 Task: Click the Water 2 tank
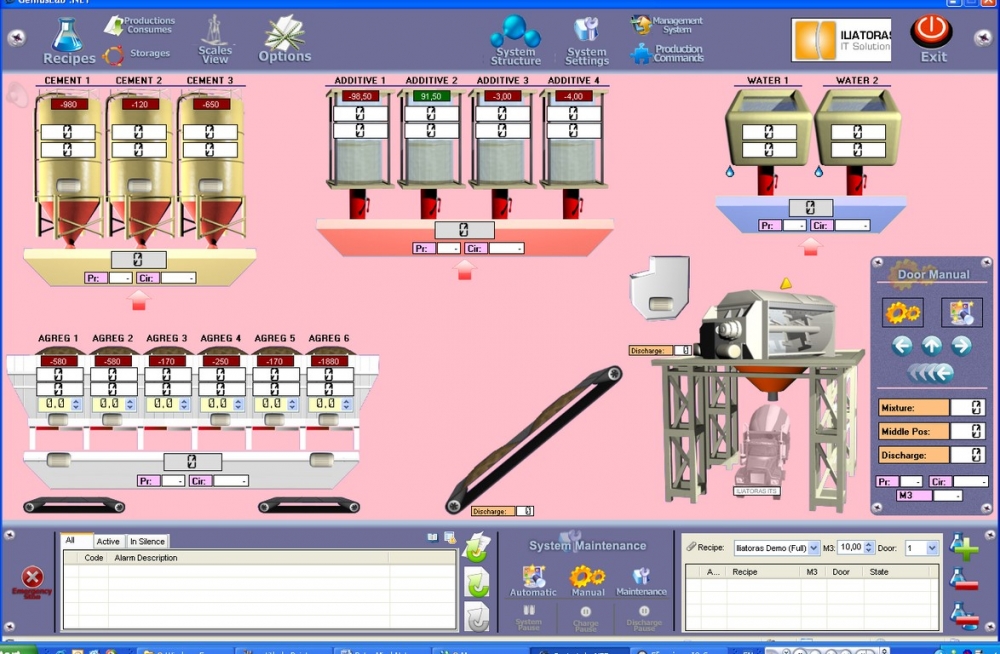tap(857, 128)
